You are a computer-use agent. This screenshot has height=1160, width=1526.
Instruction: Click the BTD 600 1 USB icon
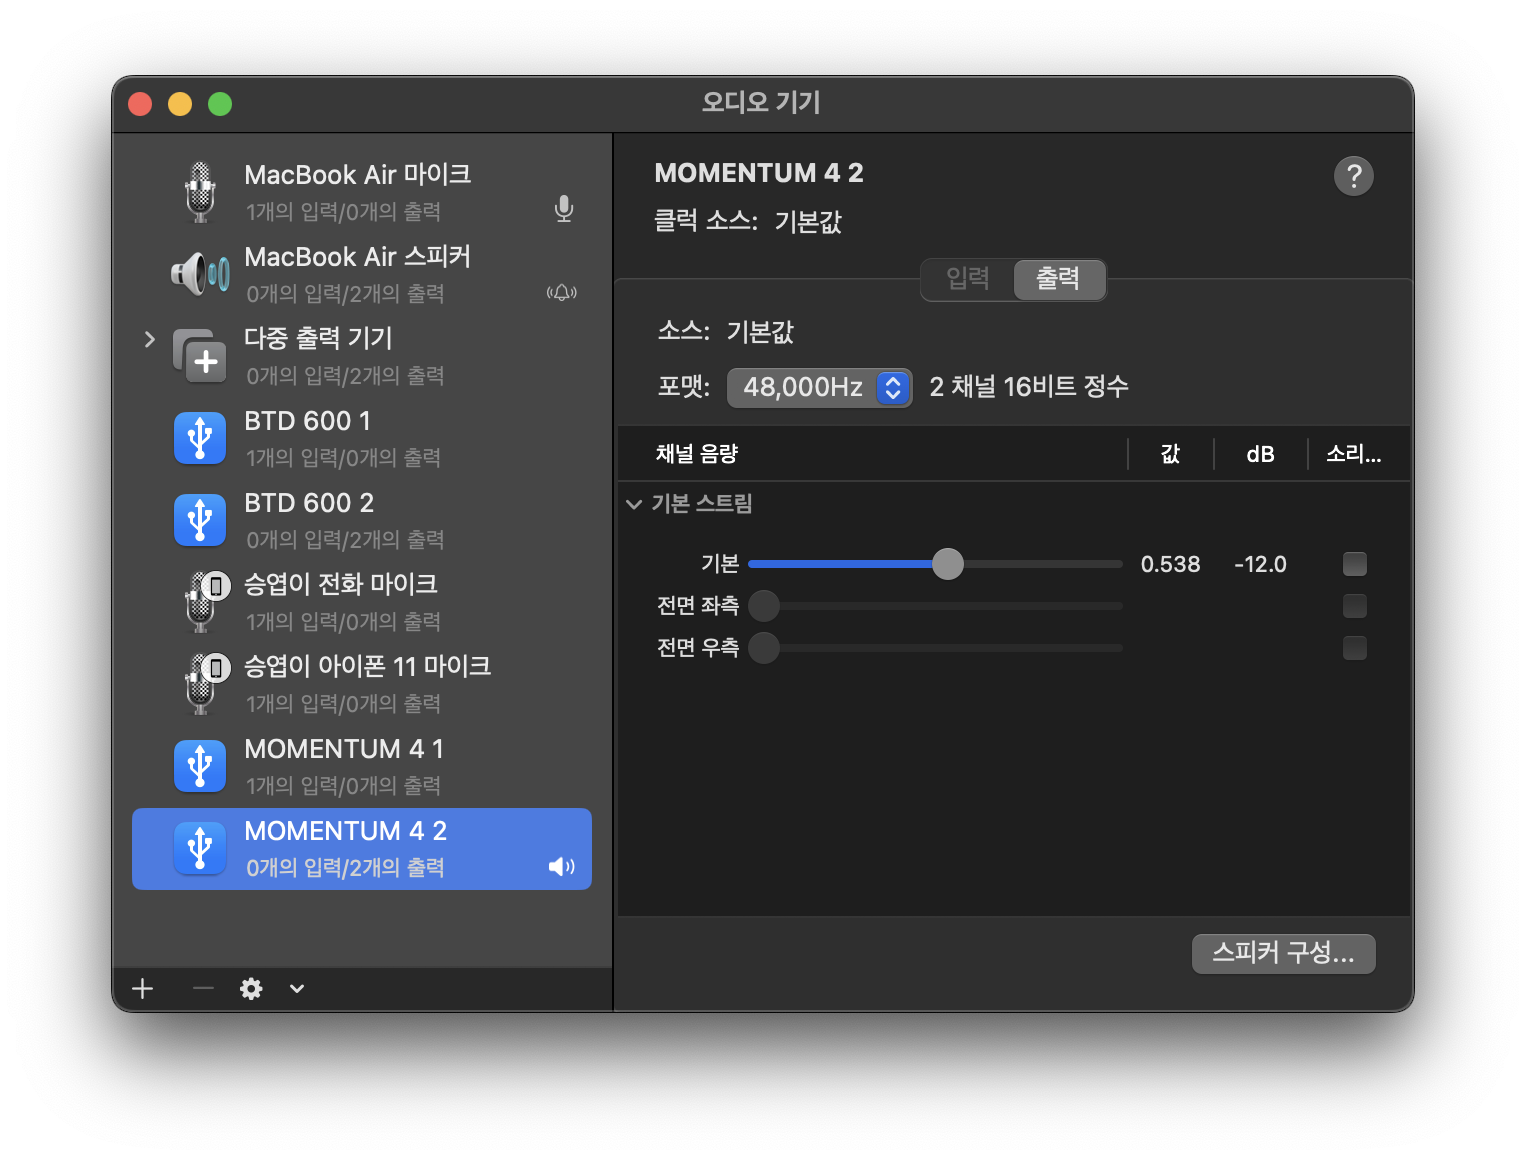200,438
